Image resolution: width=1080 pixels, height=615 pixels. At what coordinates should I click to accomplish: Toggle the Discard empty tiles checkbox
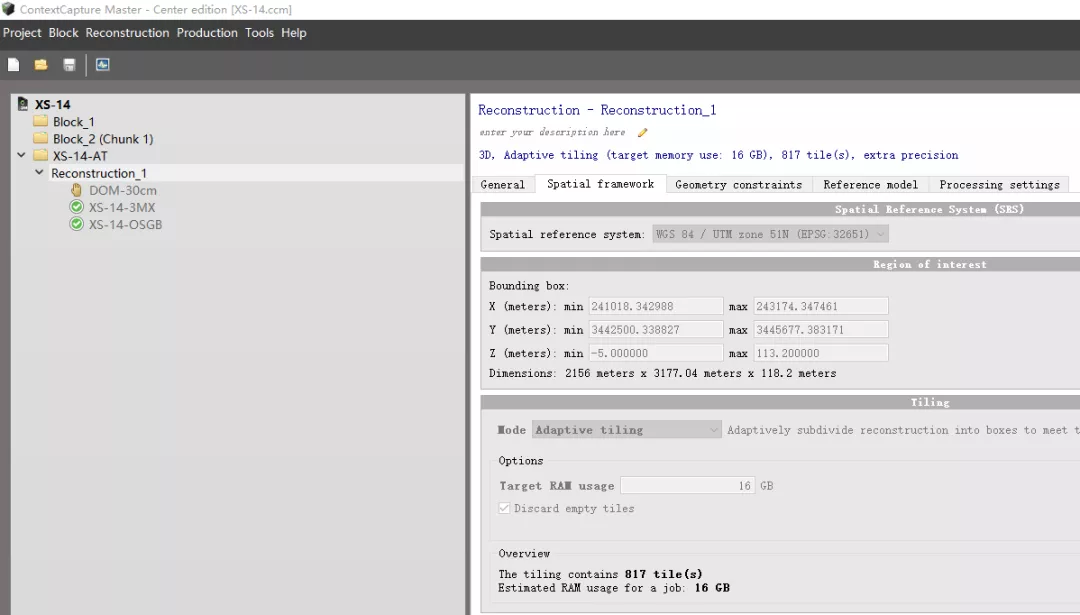504,508
